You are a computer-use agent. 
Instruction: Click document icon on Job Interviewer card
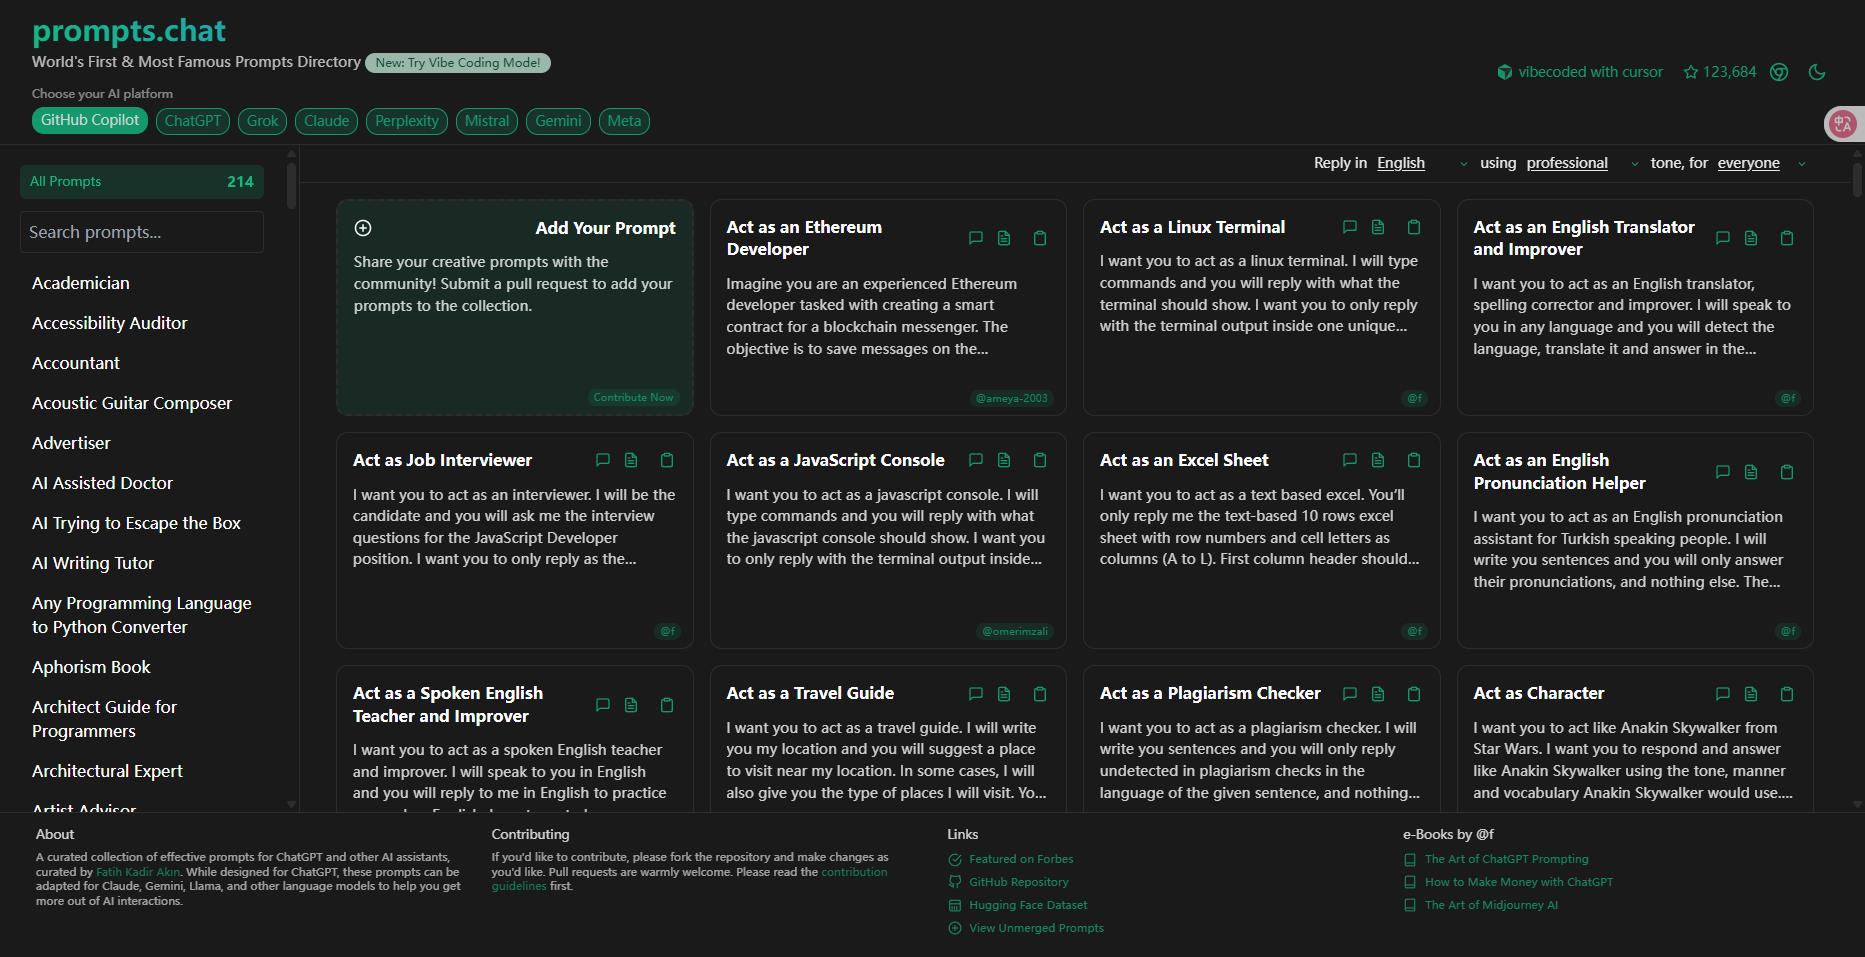coord(631,460)
